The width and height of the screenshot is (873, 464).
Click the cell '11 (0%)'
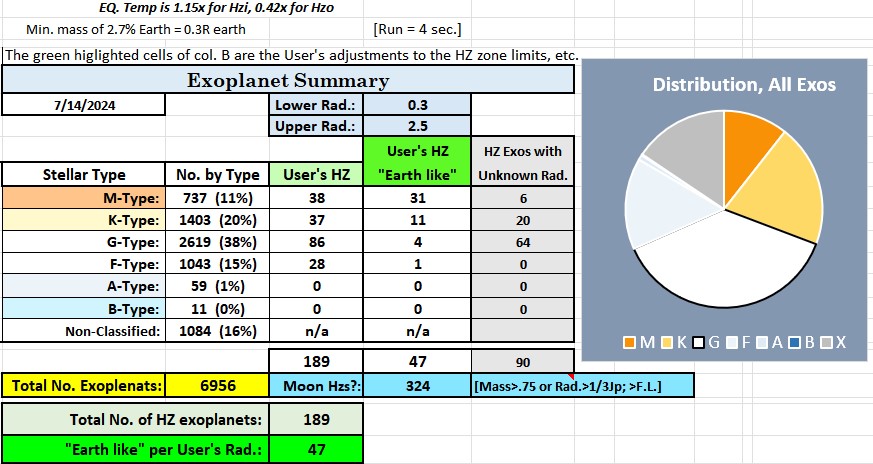218,309
